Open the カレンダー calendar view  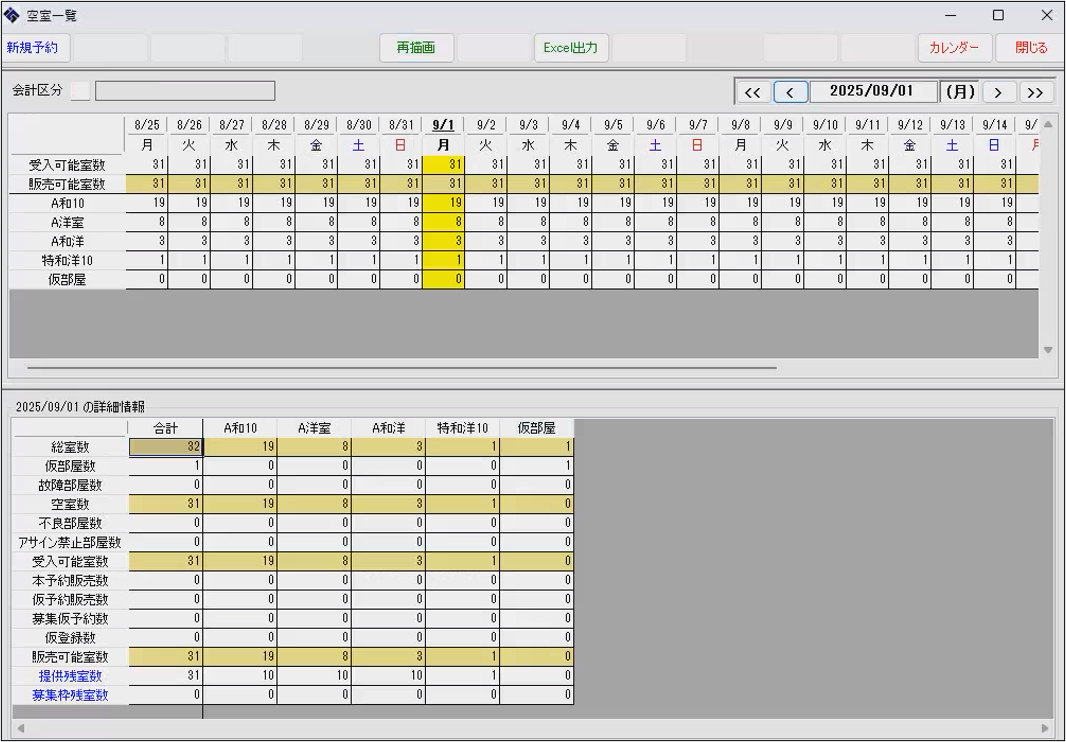click(x=954, y=48)
